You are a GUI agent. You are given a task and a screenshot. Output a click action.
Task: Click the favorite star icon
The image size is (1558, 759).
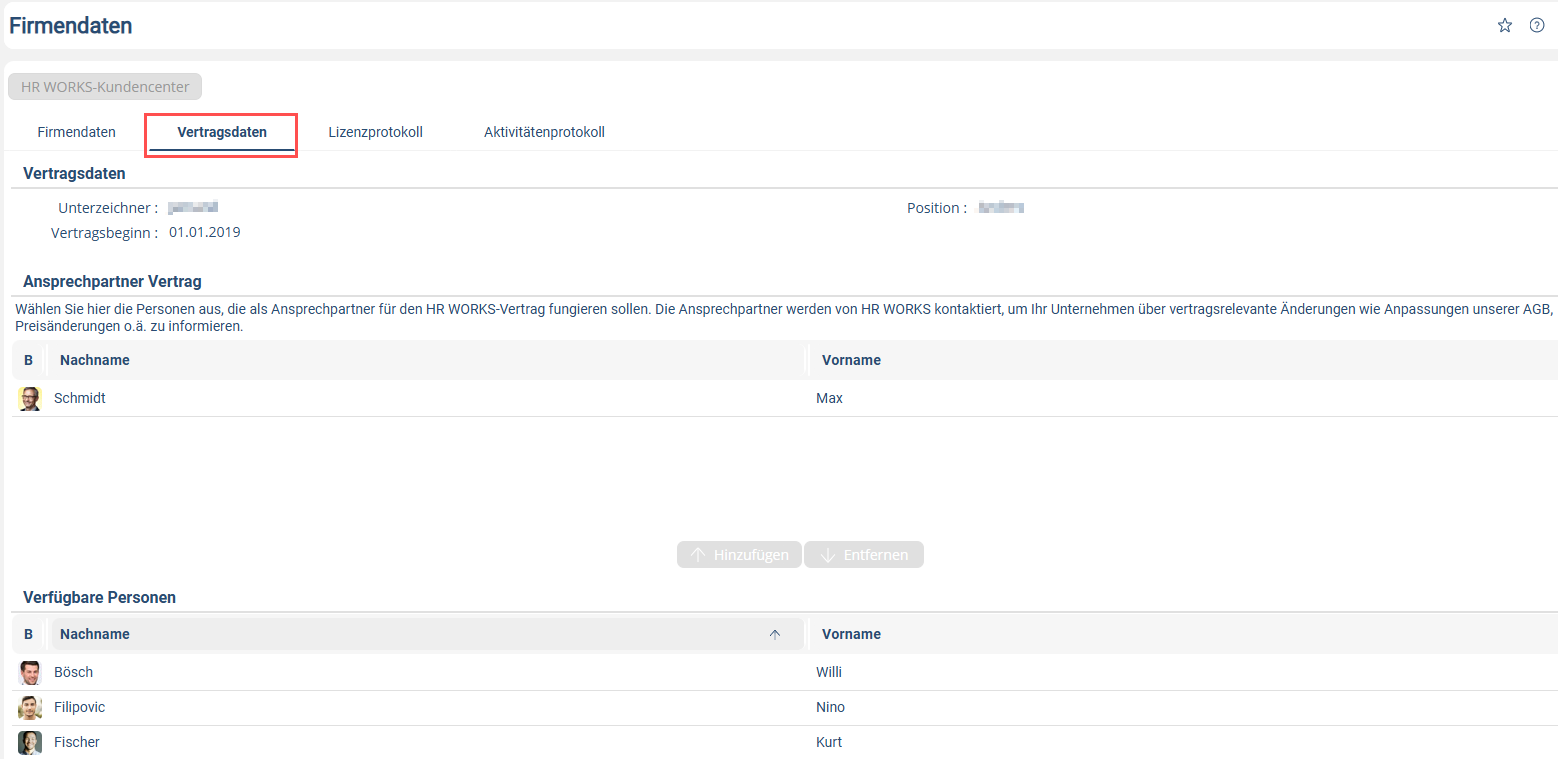(1504, 26)
